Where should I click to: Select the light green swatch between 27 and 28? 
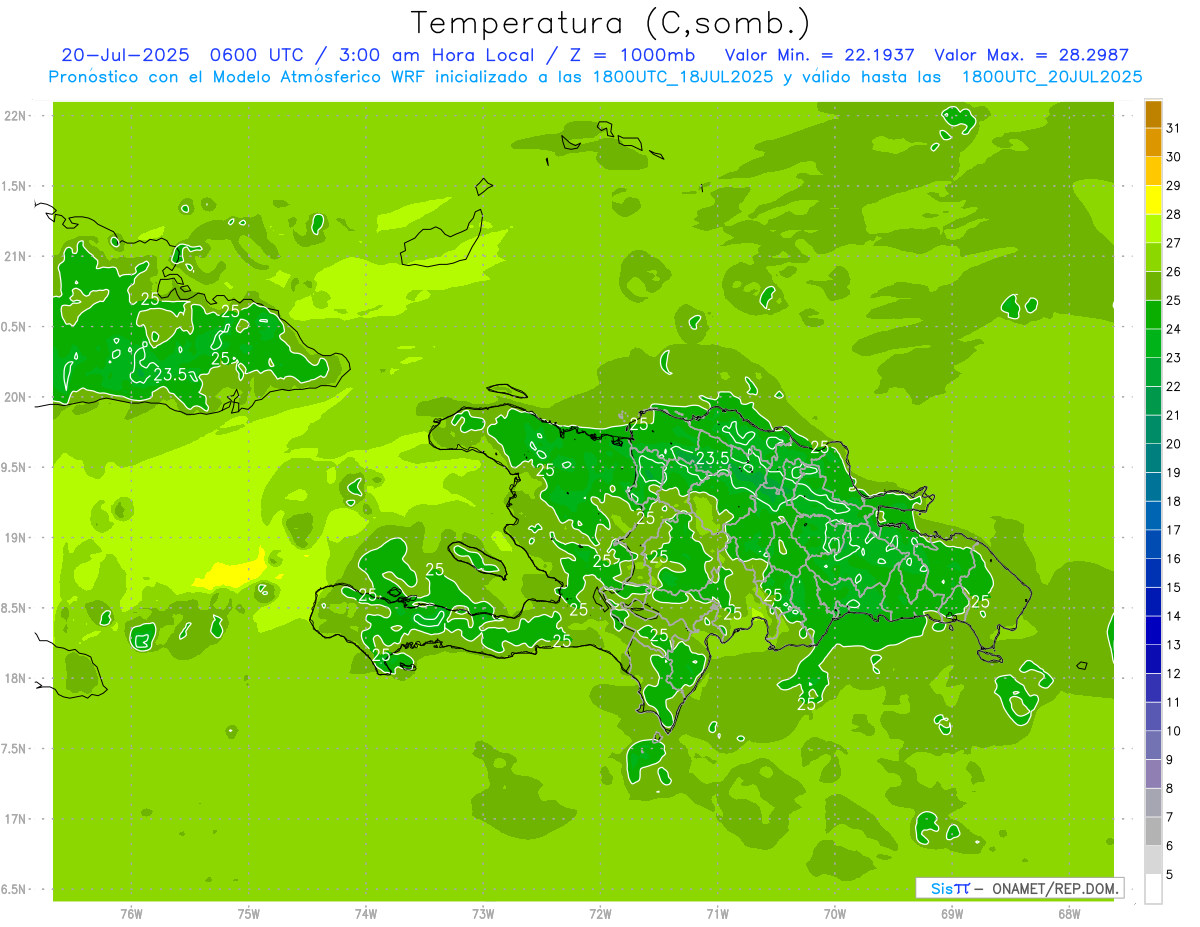click(1153, 229)
